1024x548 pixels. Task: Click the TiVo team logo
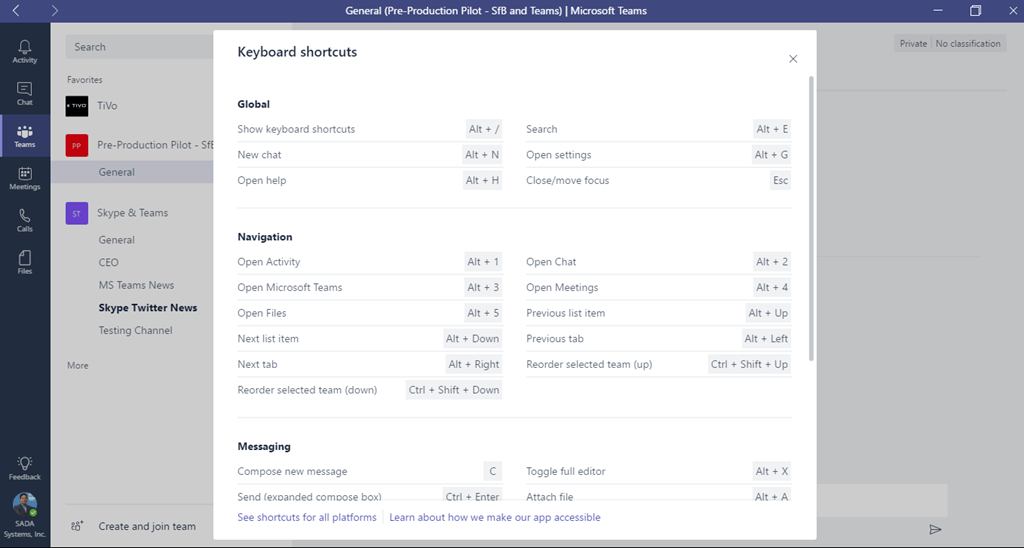click(76, 105)
